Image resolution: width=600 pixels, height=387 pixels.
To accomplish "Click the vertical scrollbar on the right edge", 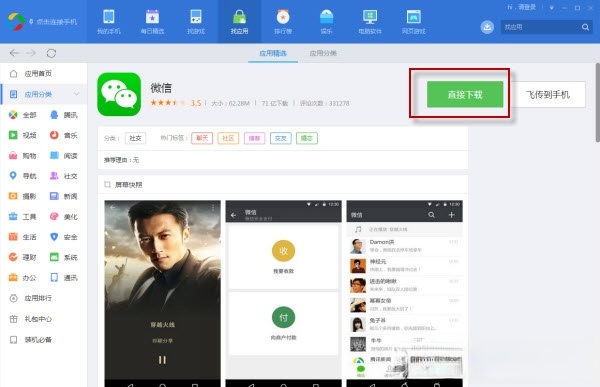I will pyautogui.click(x=597, y=103).
